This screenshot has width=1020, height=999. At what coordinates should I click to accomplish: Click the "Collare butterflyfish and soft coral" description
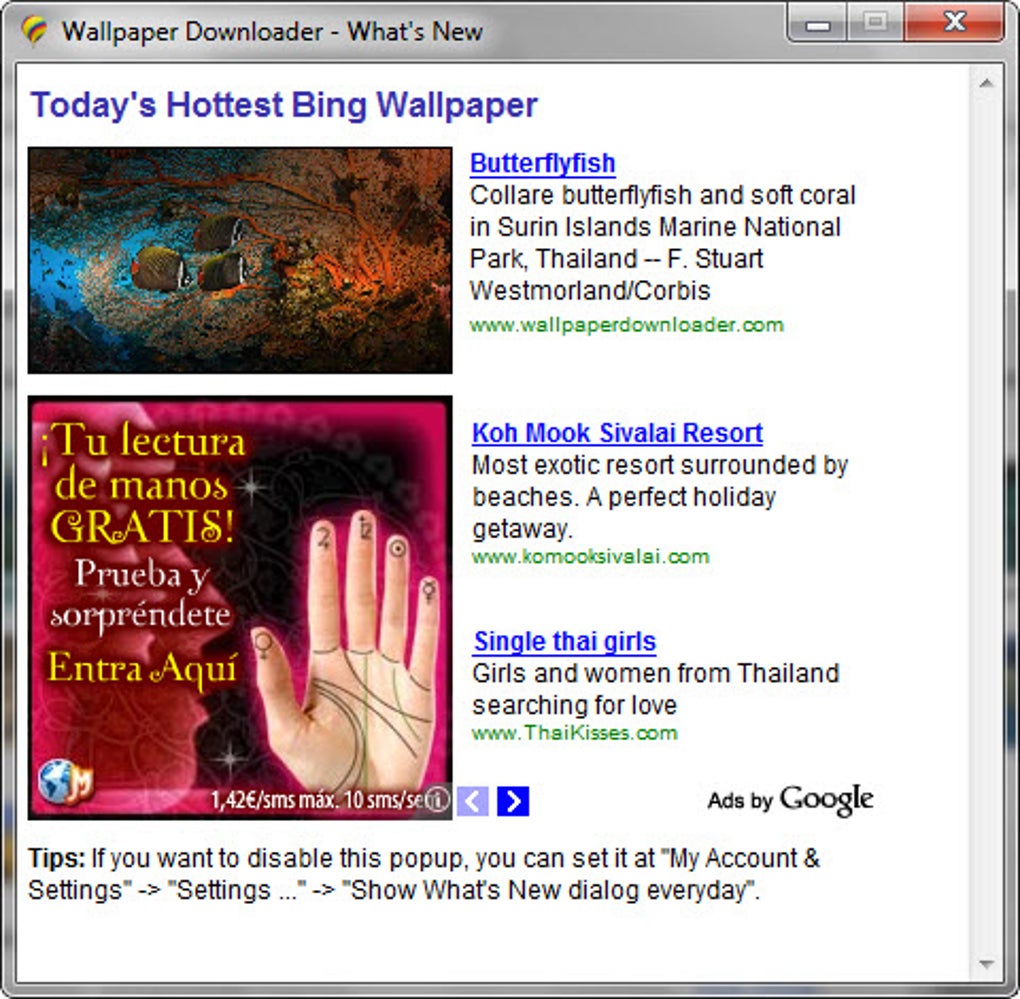tap(663, 195)
